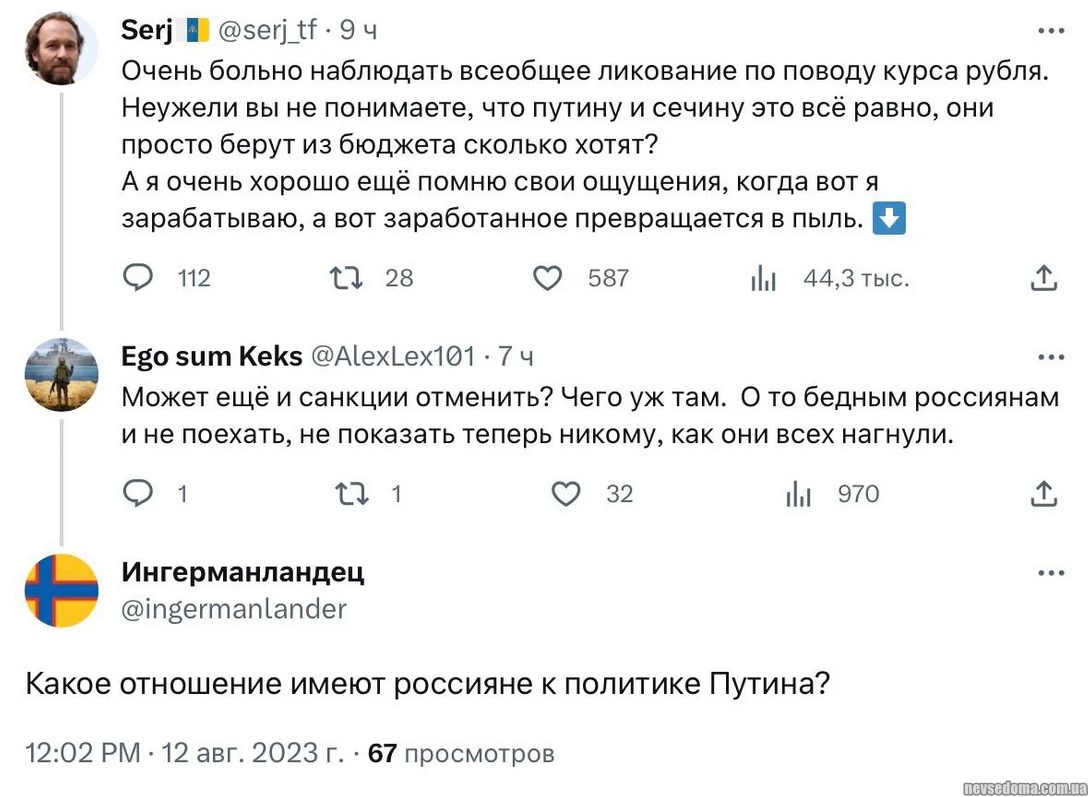Open Ингерманландец flag avatar
This screenshot has width=1089, height=797.
pyautogui.click(x=60, y=590)
